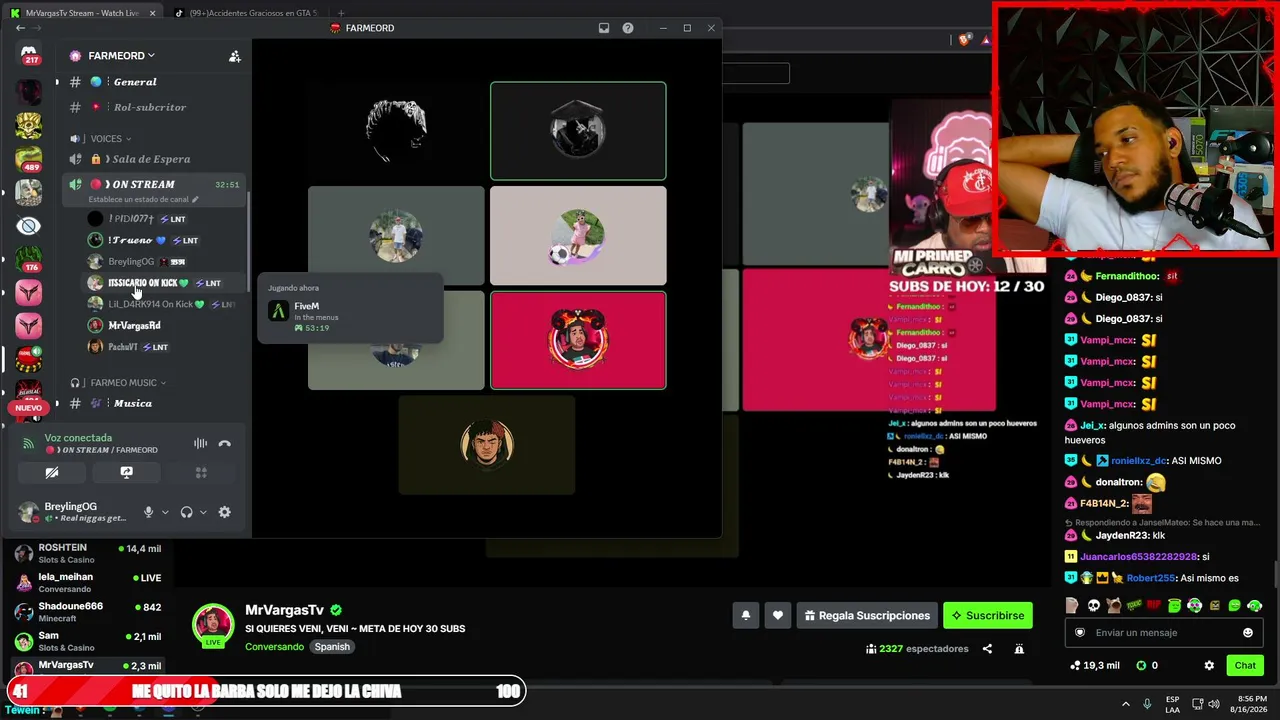Invite people to FARMEORD server icon
Screen dimensions: 1280x720
pyautogui.click(x=235, y=56)
